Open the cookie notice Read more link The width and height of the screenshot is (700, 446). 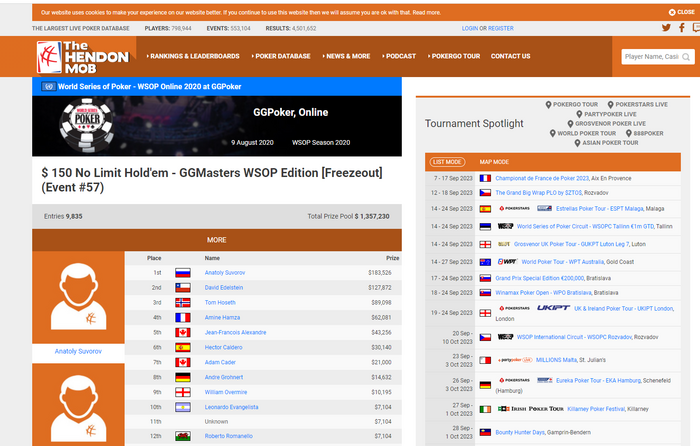pyautogui.click(x=426, y=13)
